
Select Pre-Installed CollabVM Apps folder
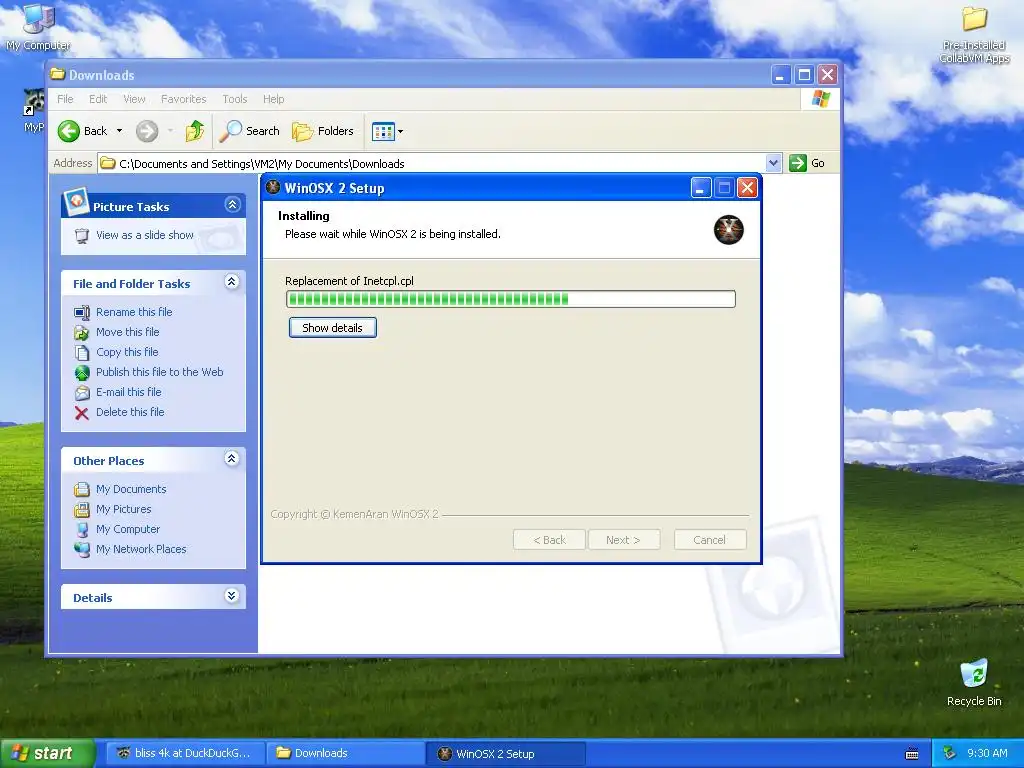tap(974, 34)
